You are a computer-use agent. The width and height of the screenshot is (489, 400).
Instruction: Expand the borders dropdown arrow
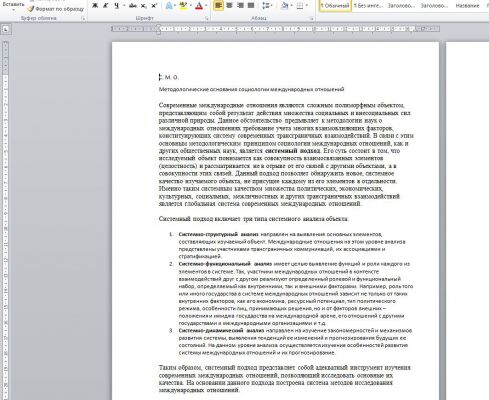point(307,5)
